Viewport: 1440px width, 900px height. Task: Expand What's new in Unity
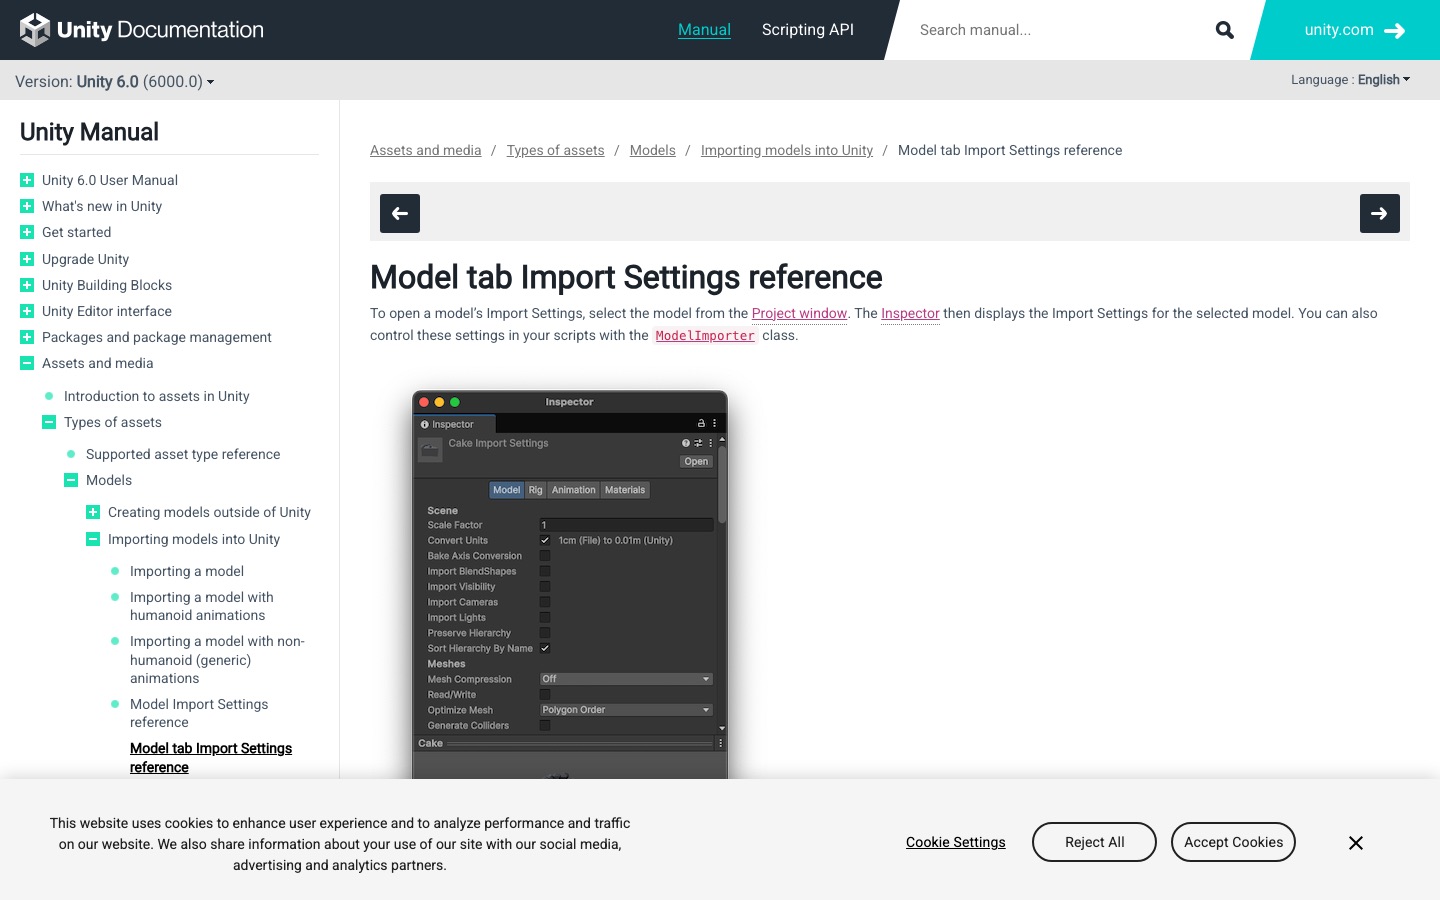[x=27, y=206]
